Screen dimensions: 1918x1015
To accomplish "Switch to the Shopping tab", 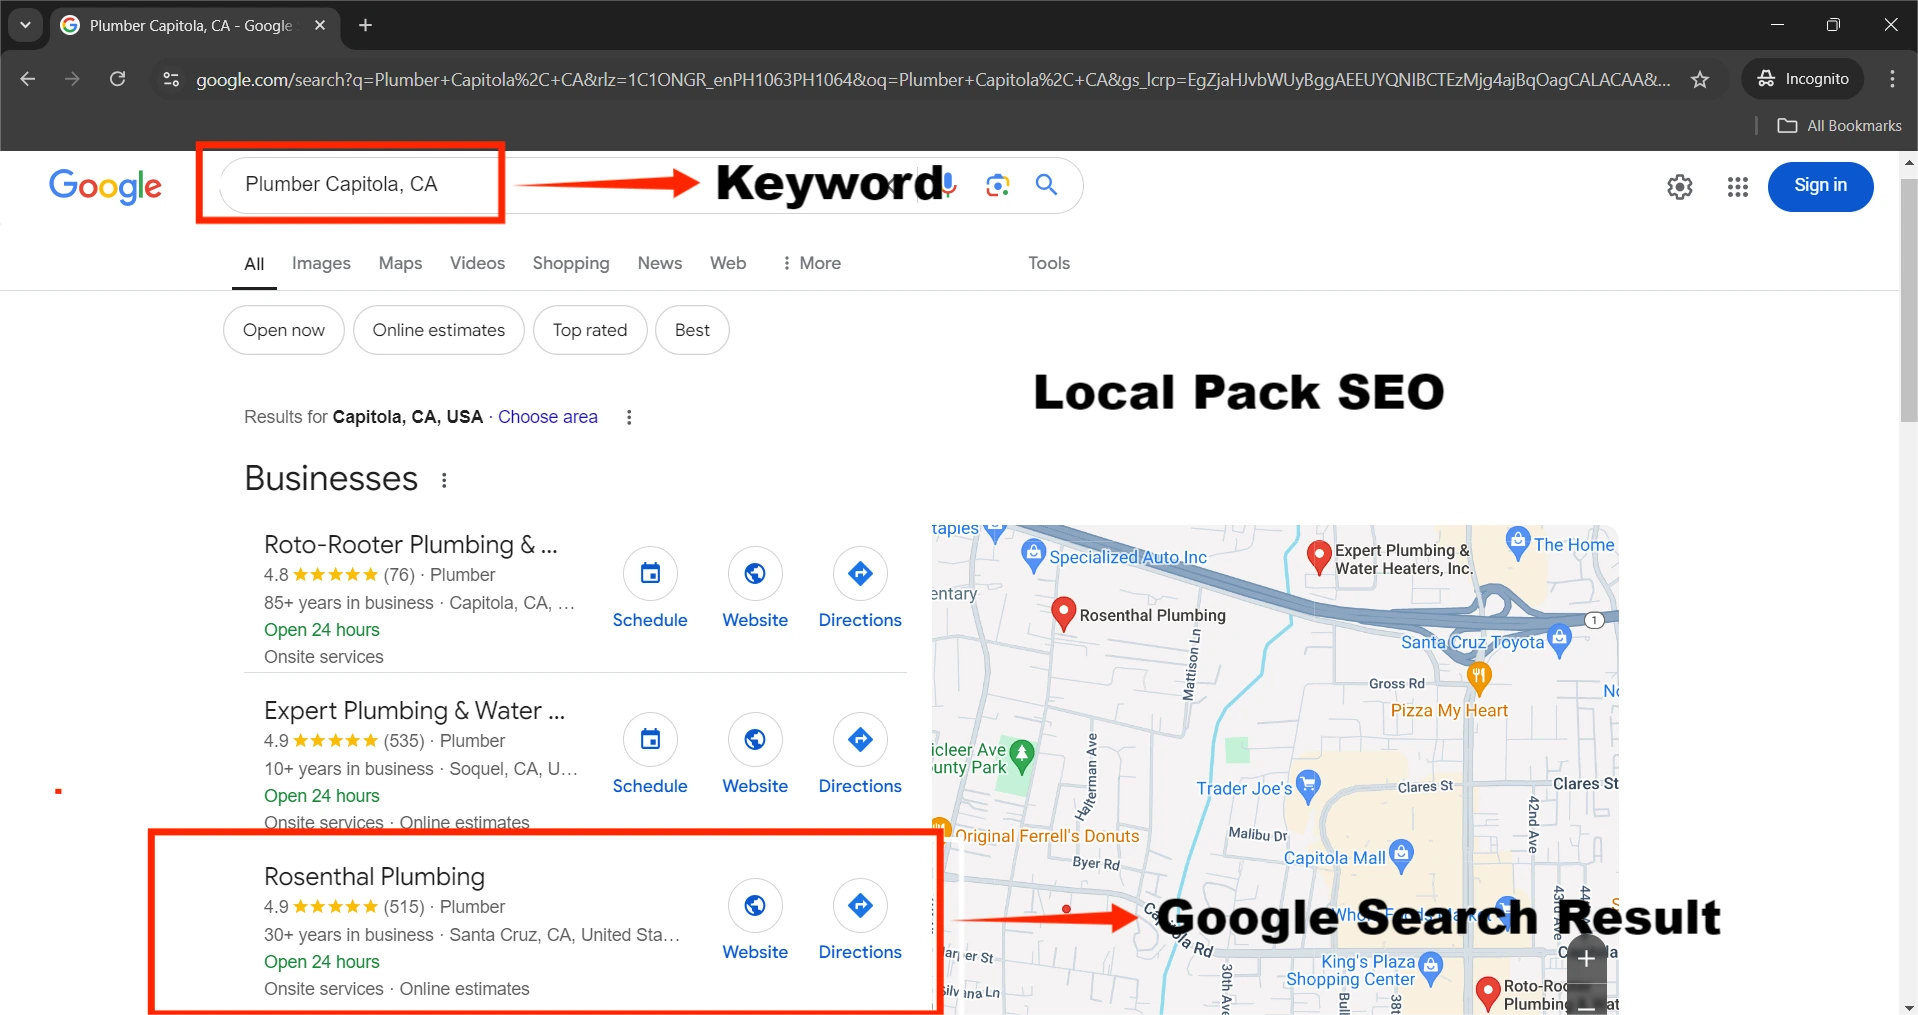I will (x=570, y=263).
